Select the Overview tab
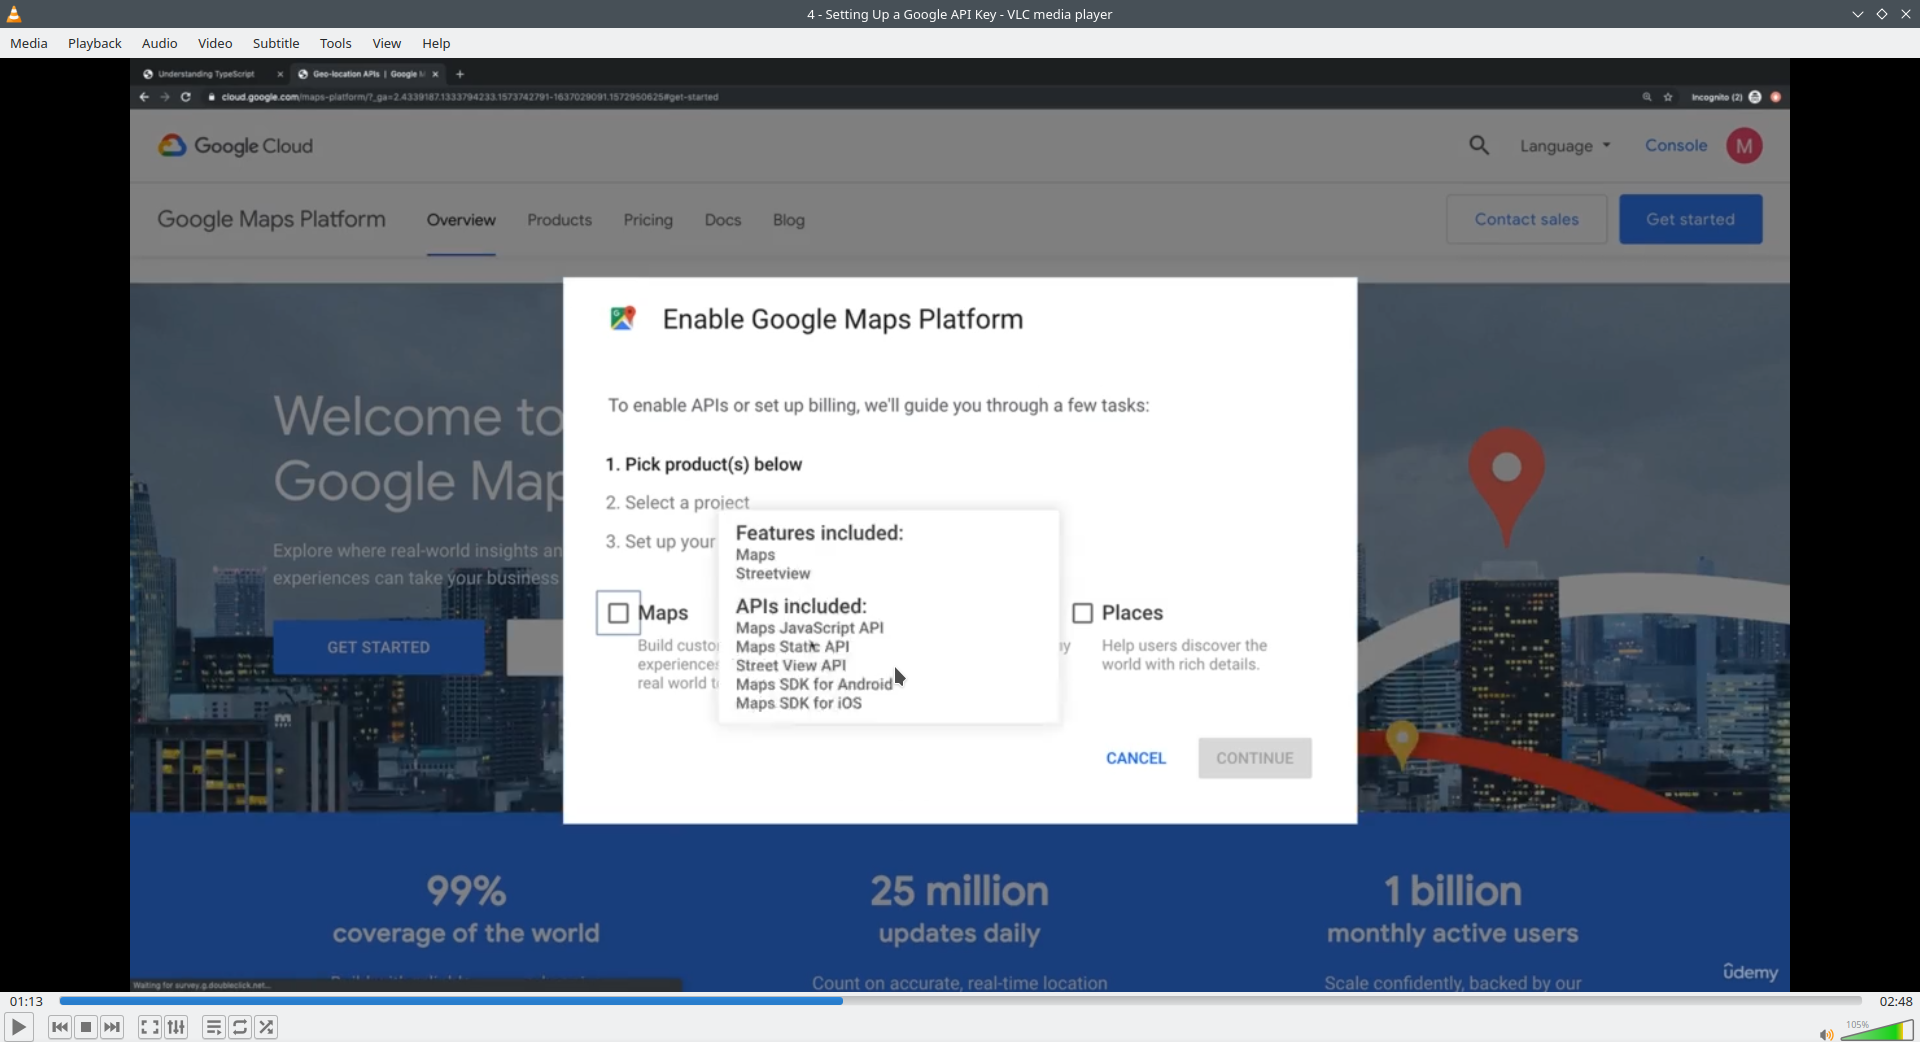 click(x=461, y=220)
